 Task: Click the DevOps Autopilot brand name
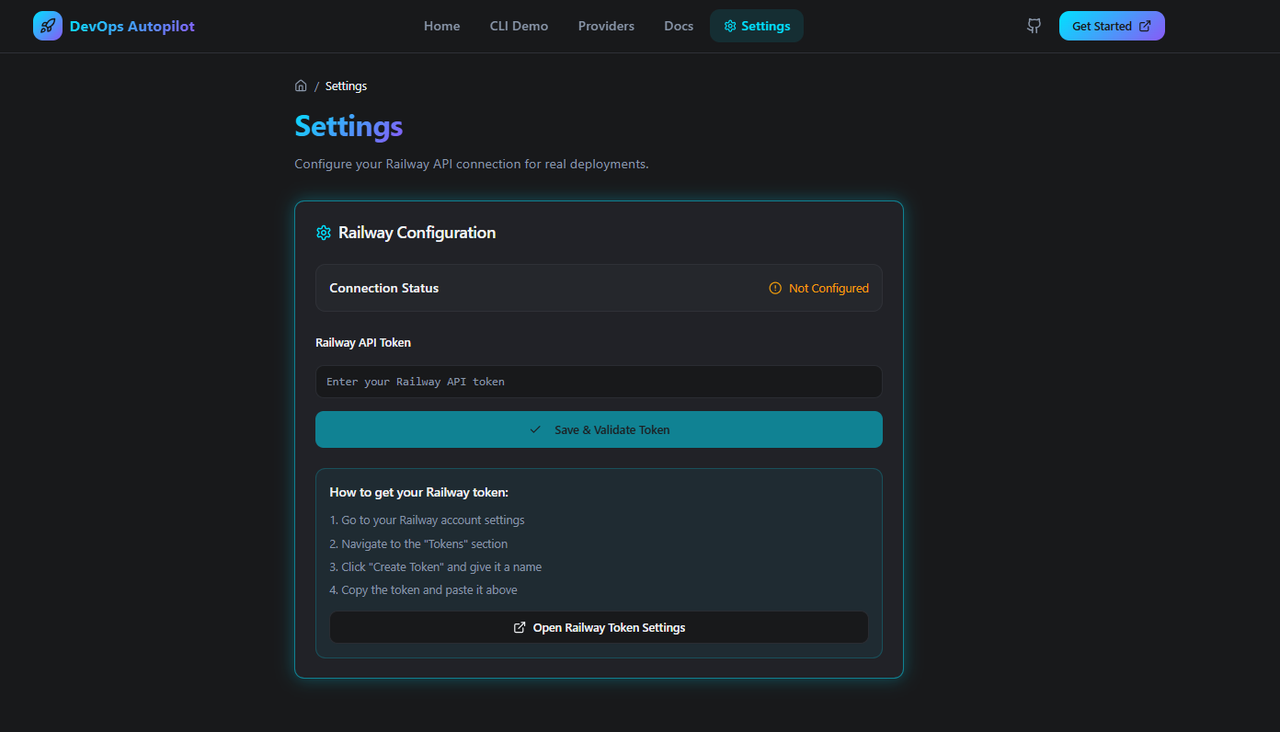pos(132,26)
